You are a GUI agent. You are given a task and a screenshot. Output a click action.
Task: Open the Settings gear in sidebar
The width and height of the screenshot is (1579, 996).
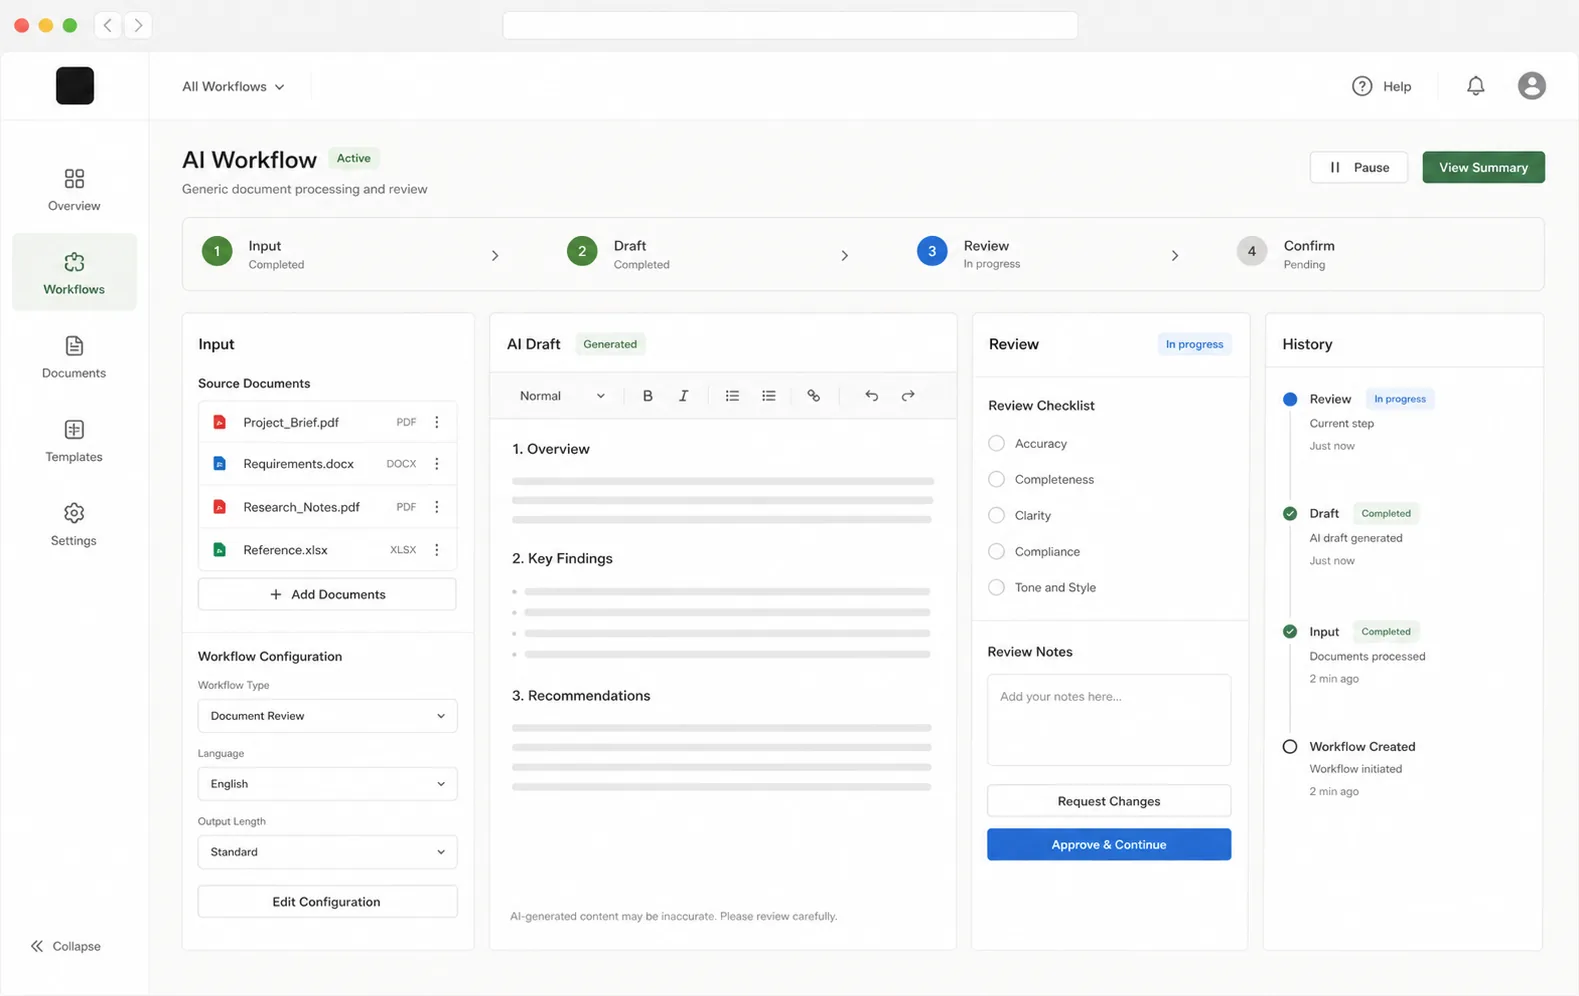(x=74, y=513)
